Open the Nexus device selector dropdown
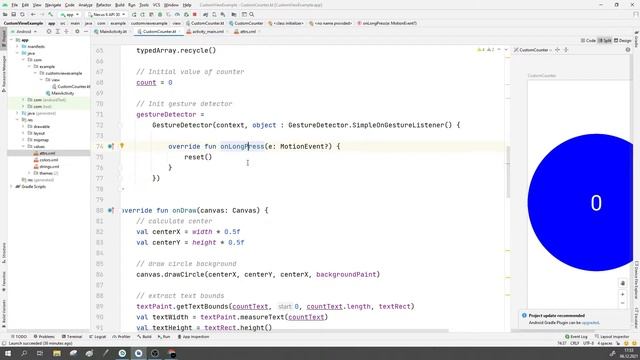This screenshot has width=640, height=360. (107, 14)
